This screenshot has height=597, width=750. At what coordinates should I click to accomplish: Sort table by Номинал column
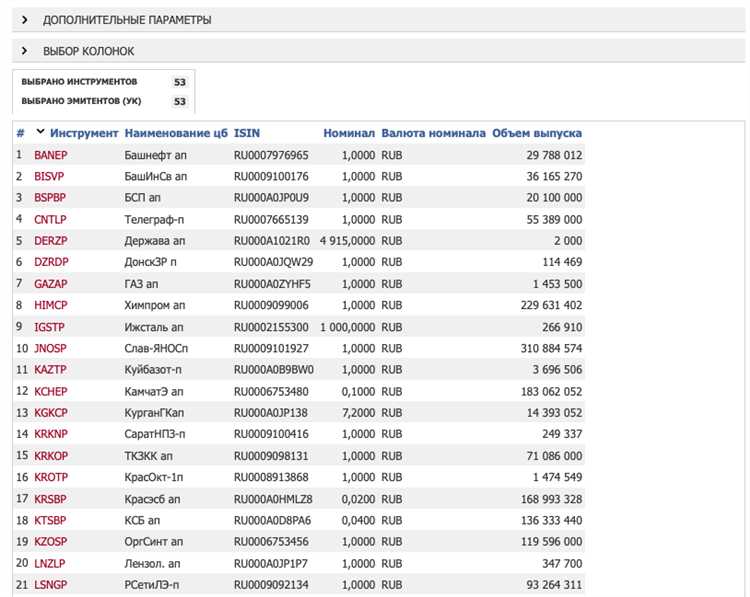(x=349, y=133)
